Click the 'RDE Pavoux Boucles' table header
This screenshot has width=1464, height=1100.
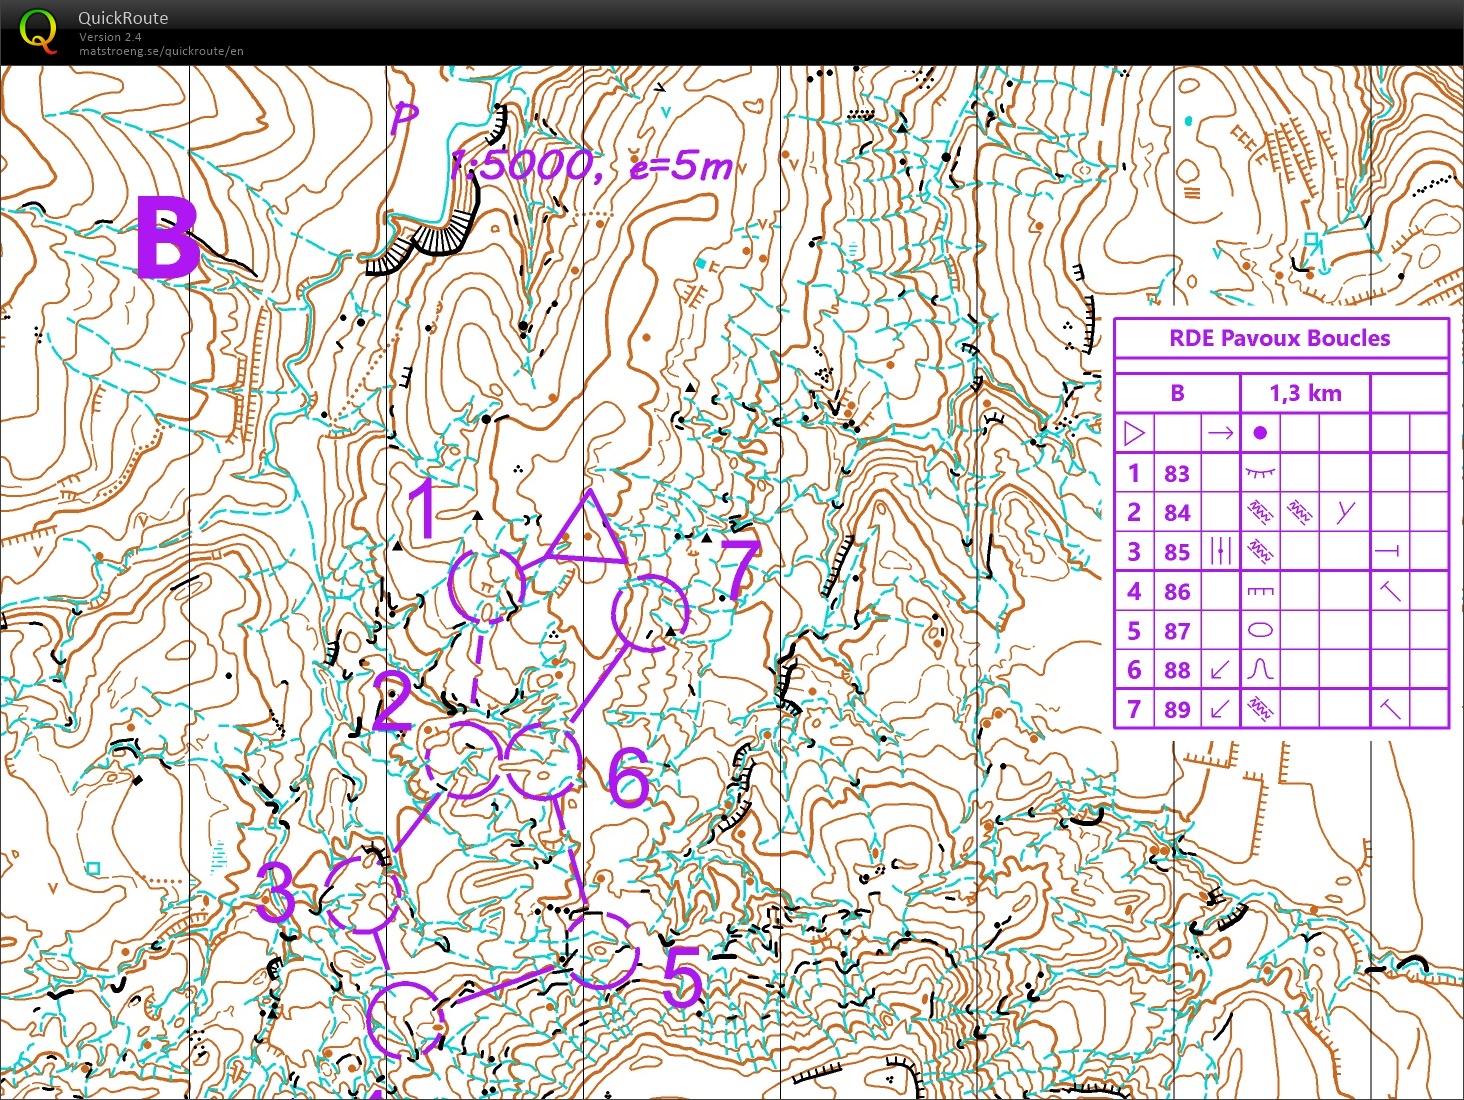pos(1280,338)
